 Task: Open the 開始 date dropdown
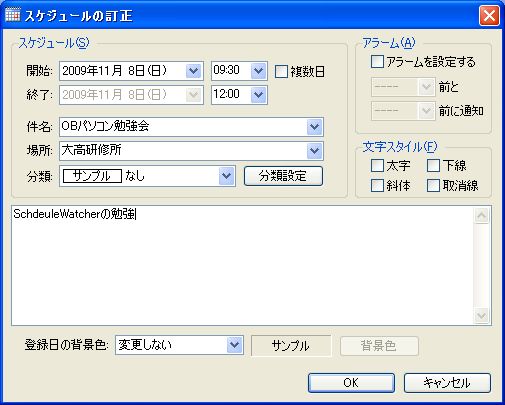click(x=194, y=71)
